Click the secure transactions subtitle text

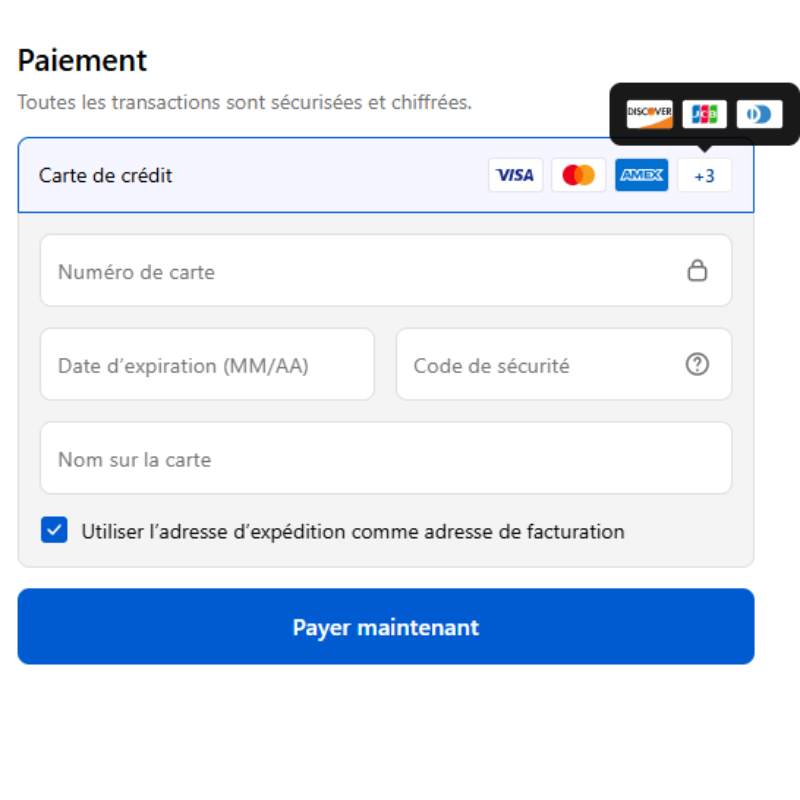(244, 102)
